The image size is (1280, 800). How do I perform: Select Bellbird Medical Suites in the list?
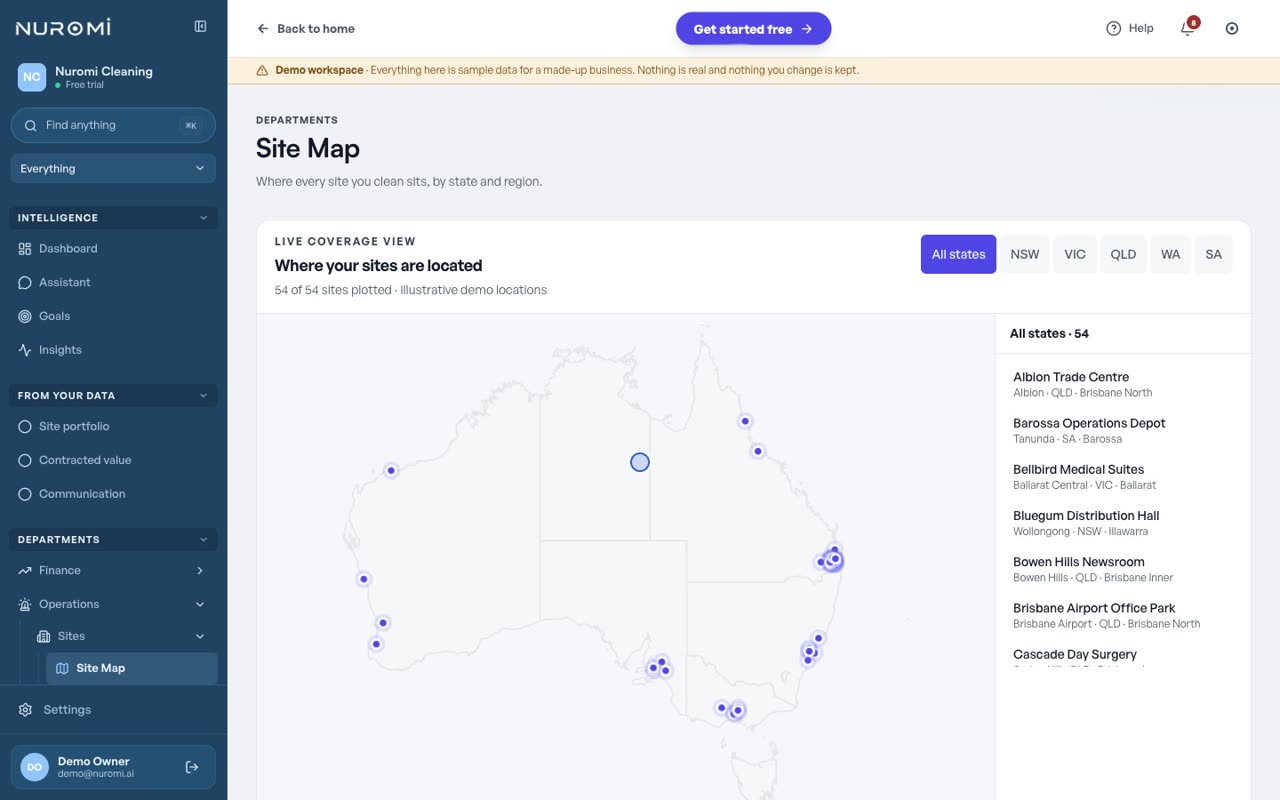[1122, 477]
